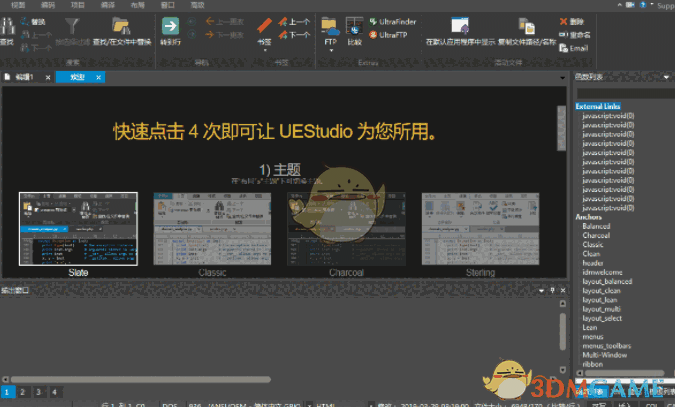Select the idmwelcome anchor entry
The image size is (675, 407).
602,272
